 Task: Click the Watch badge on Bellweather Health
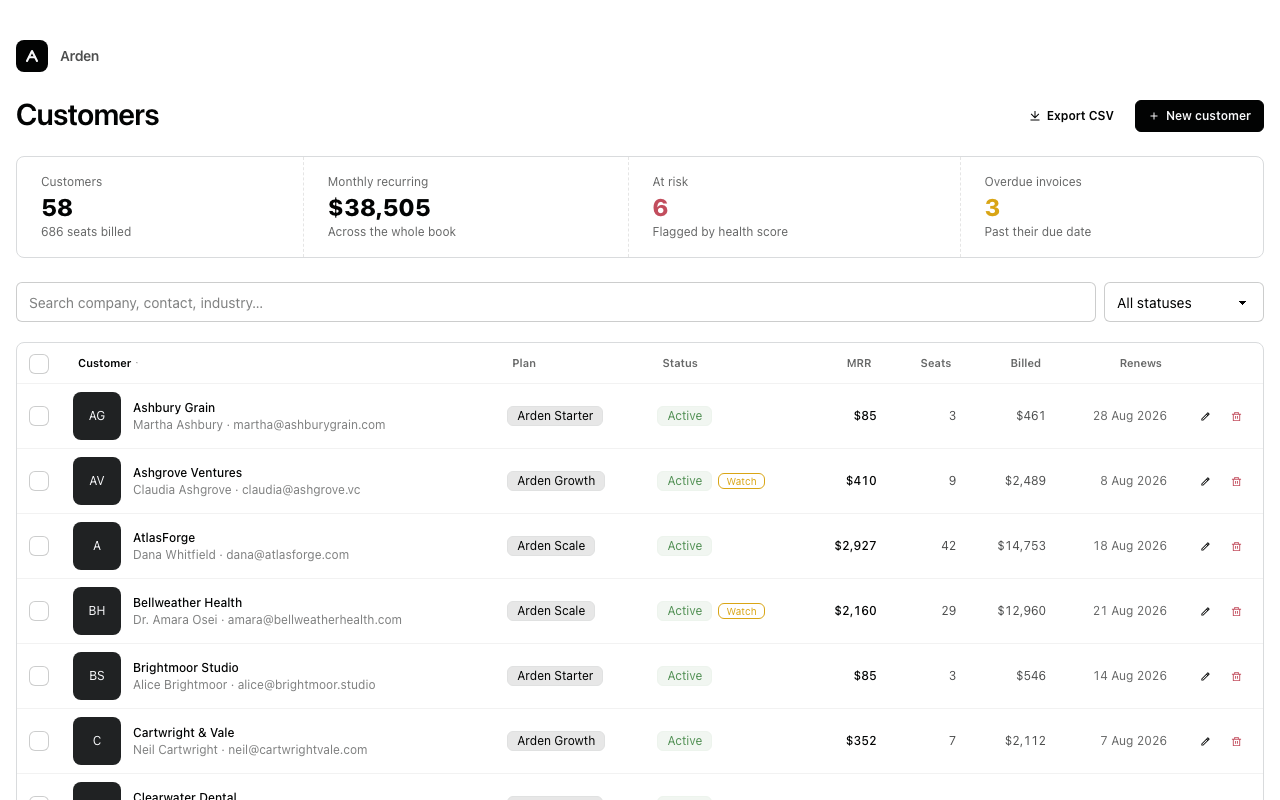741,611
